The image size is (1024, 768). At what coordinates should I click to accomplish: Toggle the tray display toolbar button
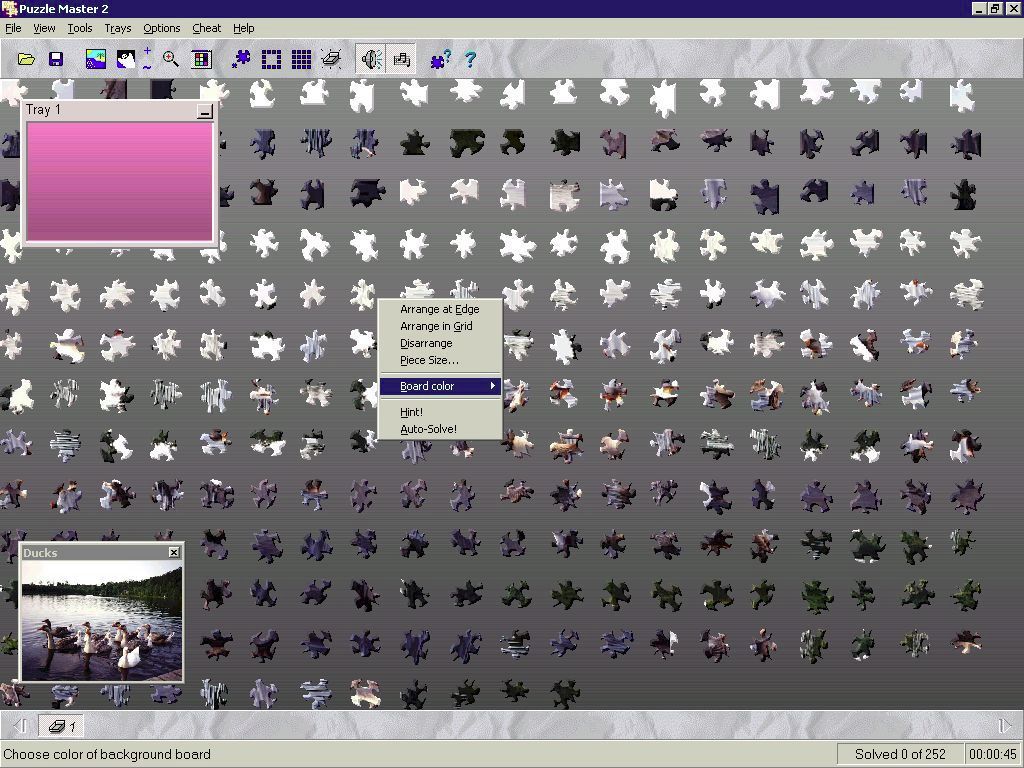(x=401, y=60)
